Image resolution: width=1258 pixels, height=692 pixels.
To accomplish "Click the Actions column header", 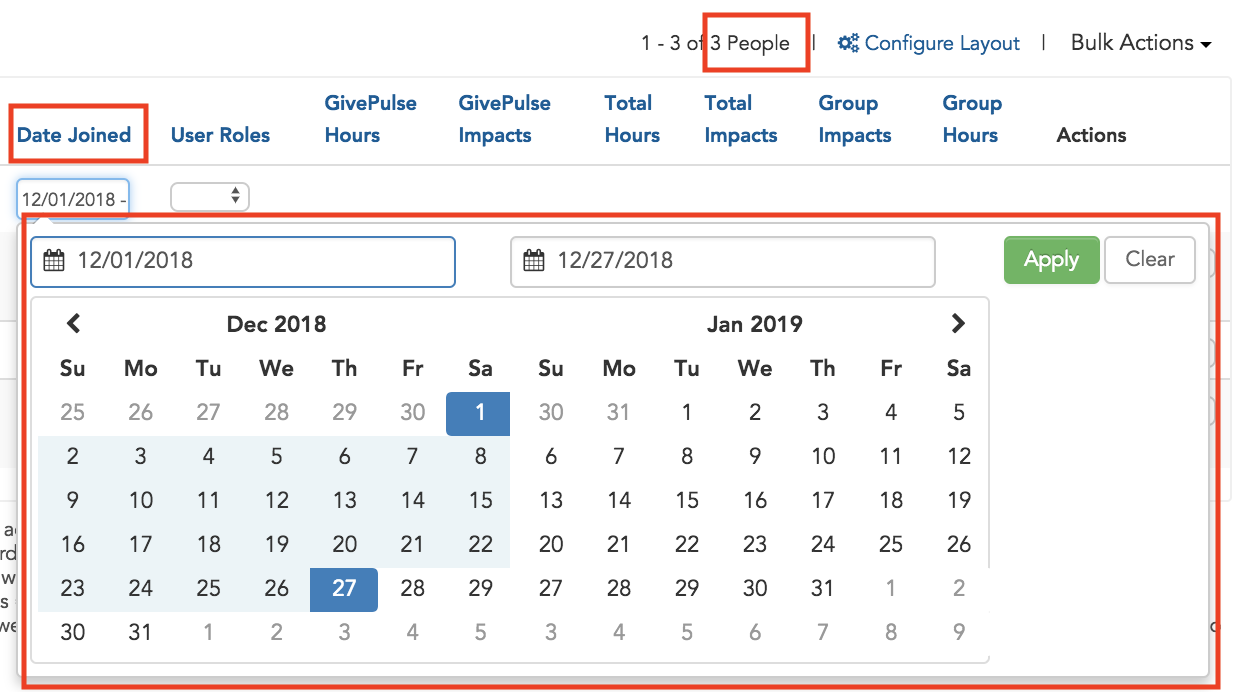I will (x=1091, y=135).
